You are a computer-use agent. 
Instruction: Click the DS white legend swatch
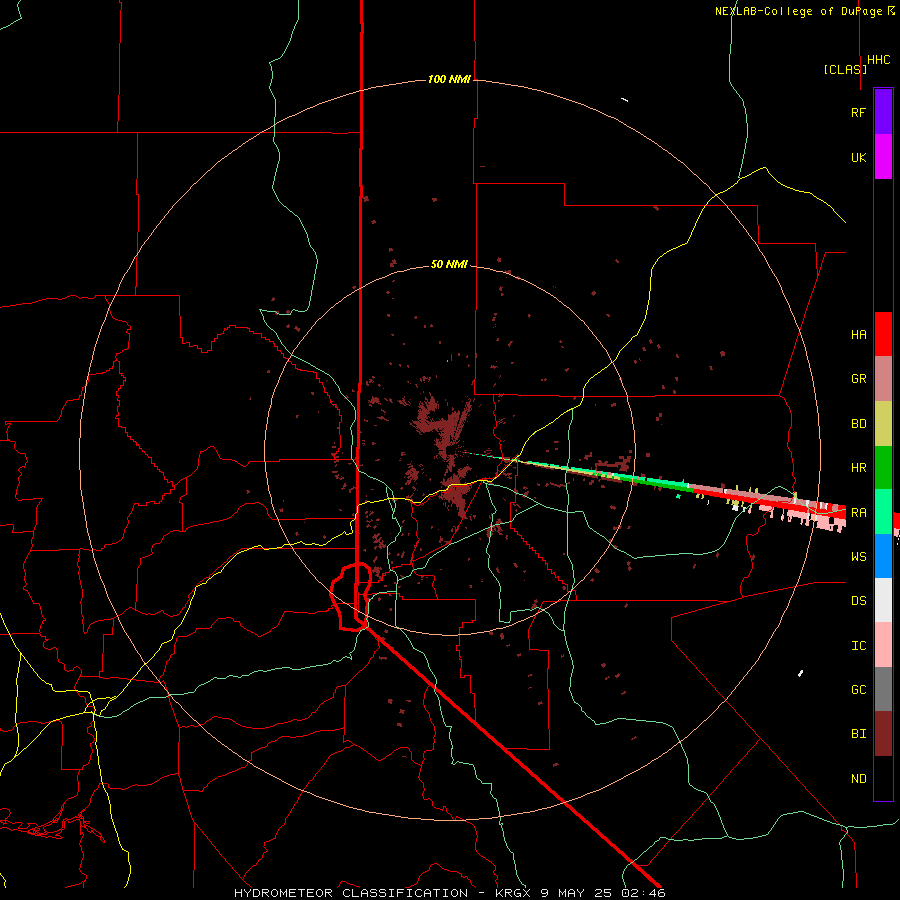[883, 600]
